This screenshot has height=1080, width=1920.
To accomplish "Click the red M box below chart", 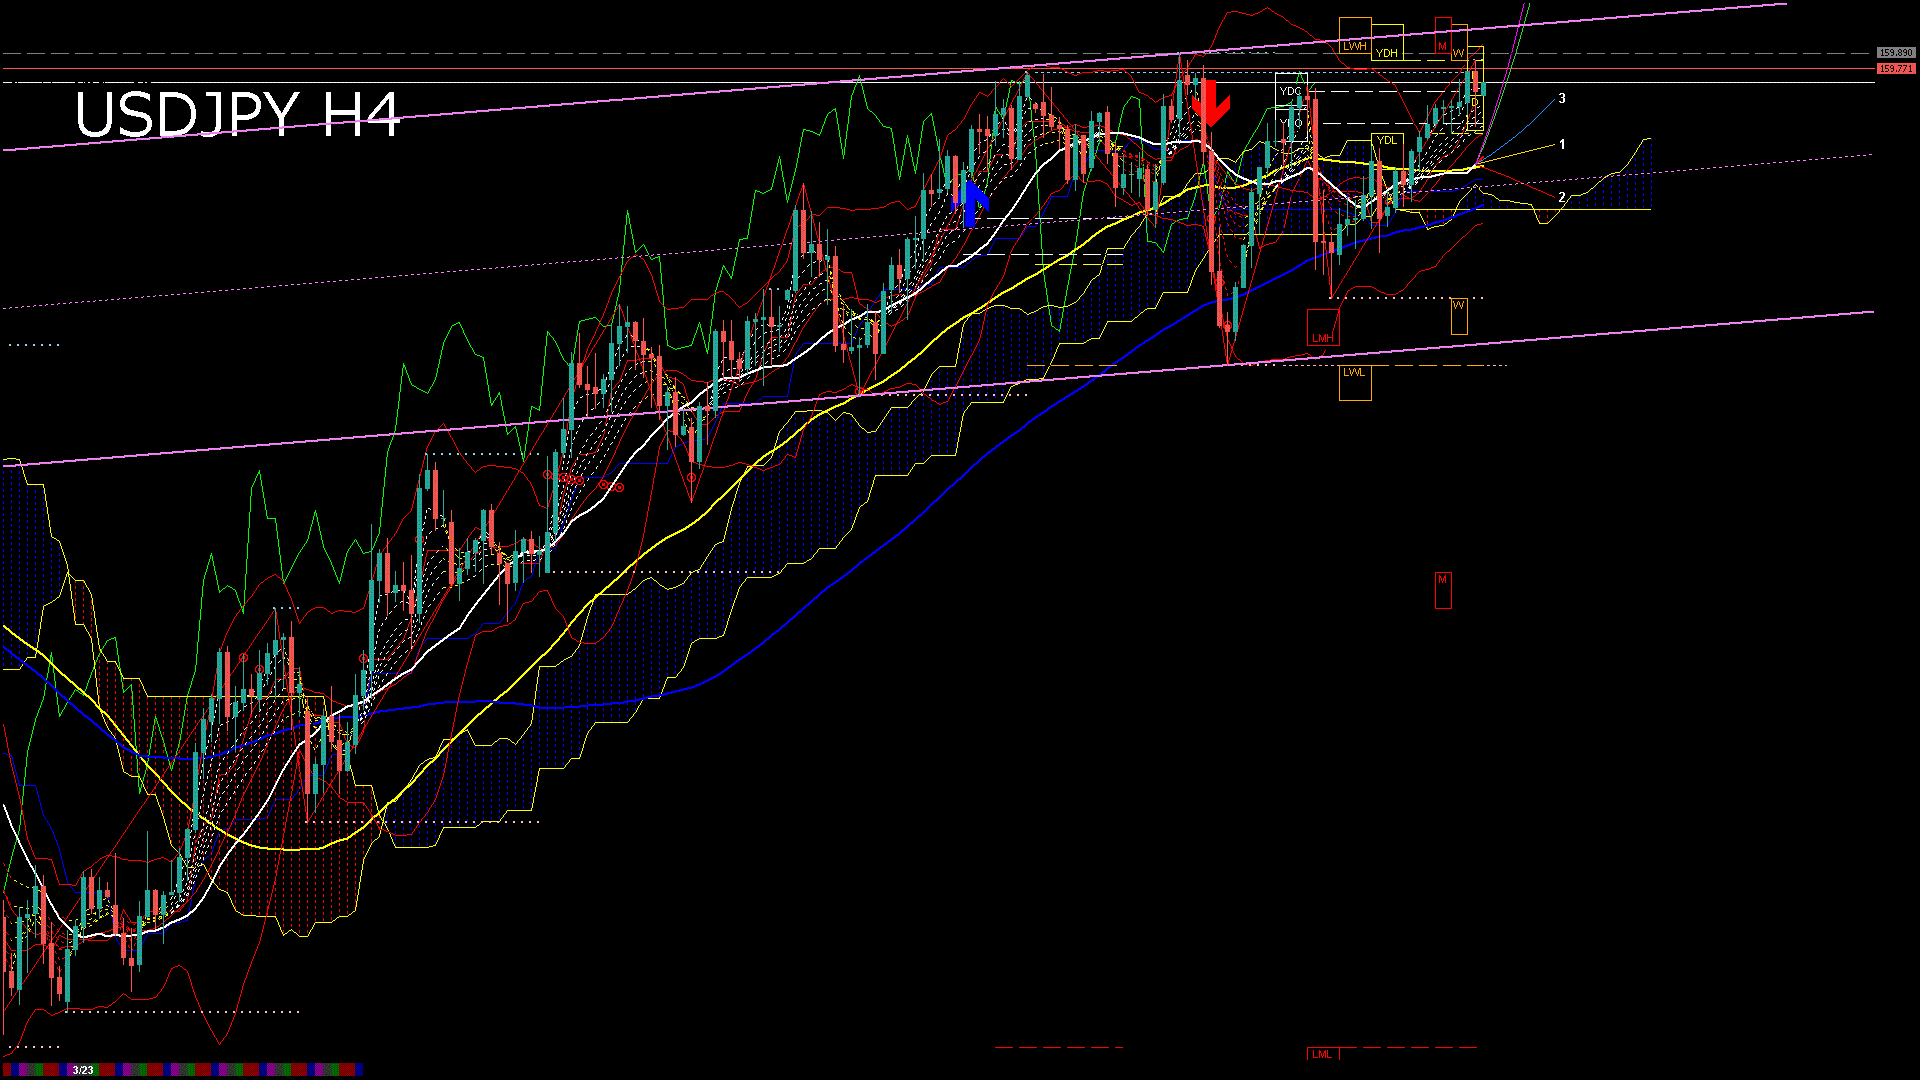I will click(x=1442, y=590).
